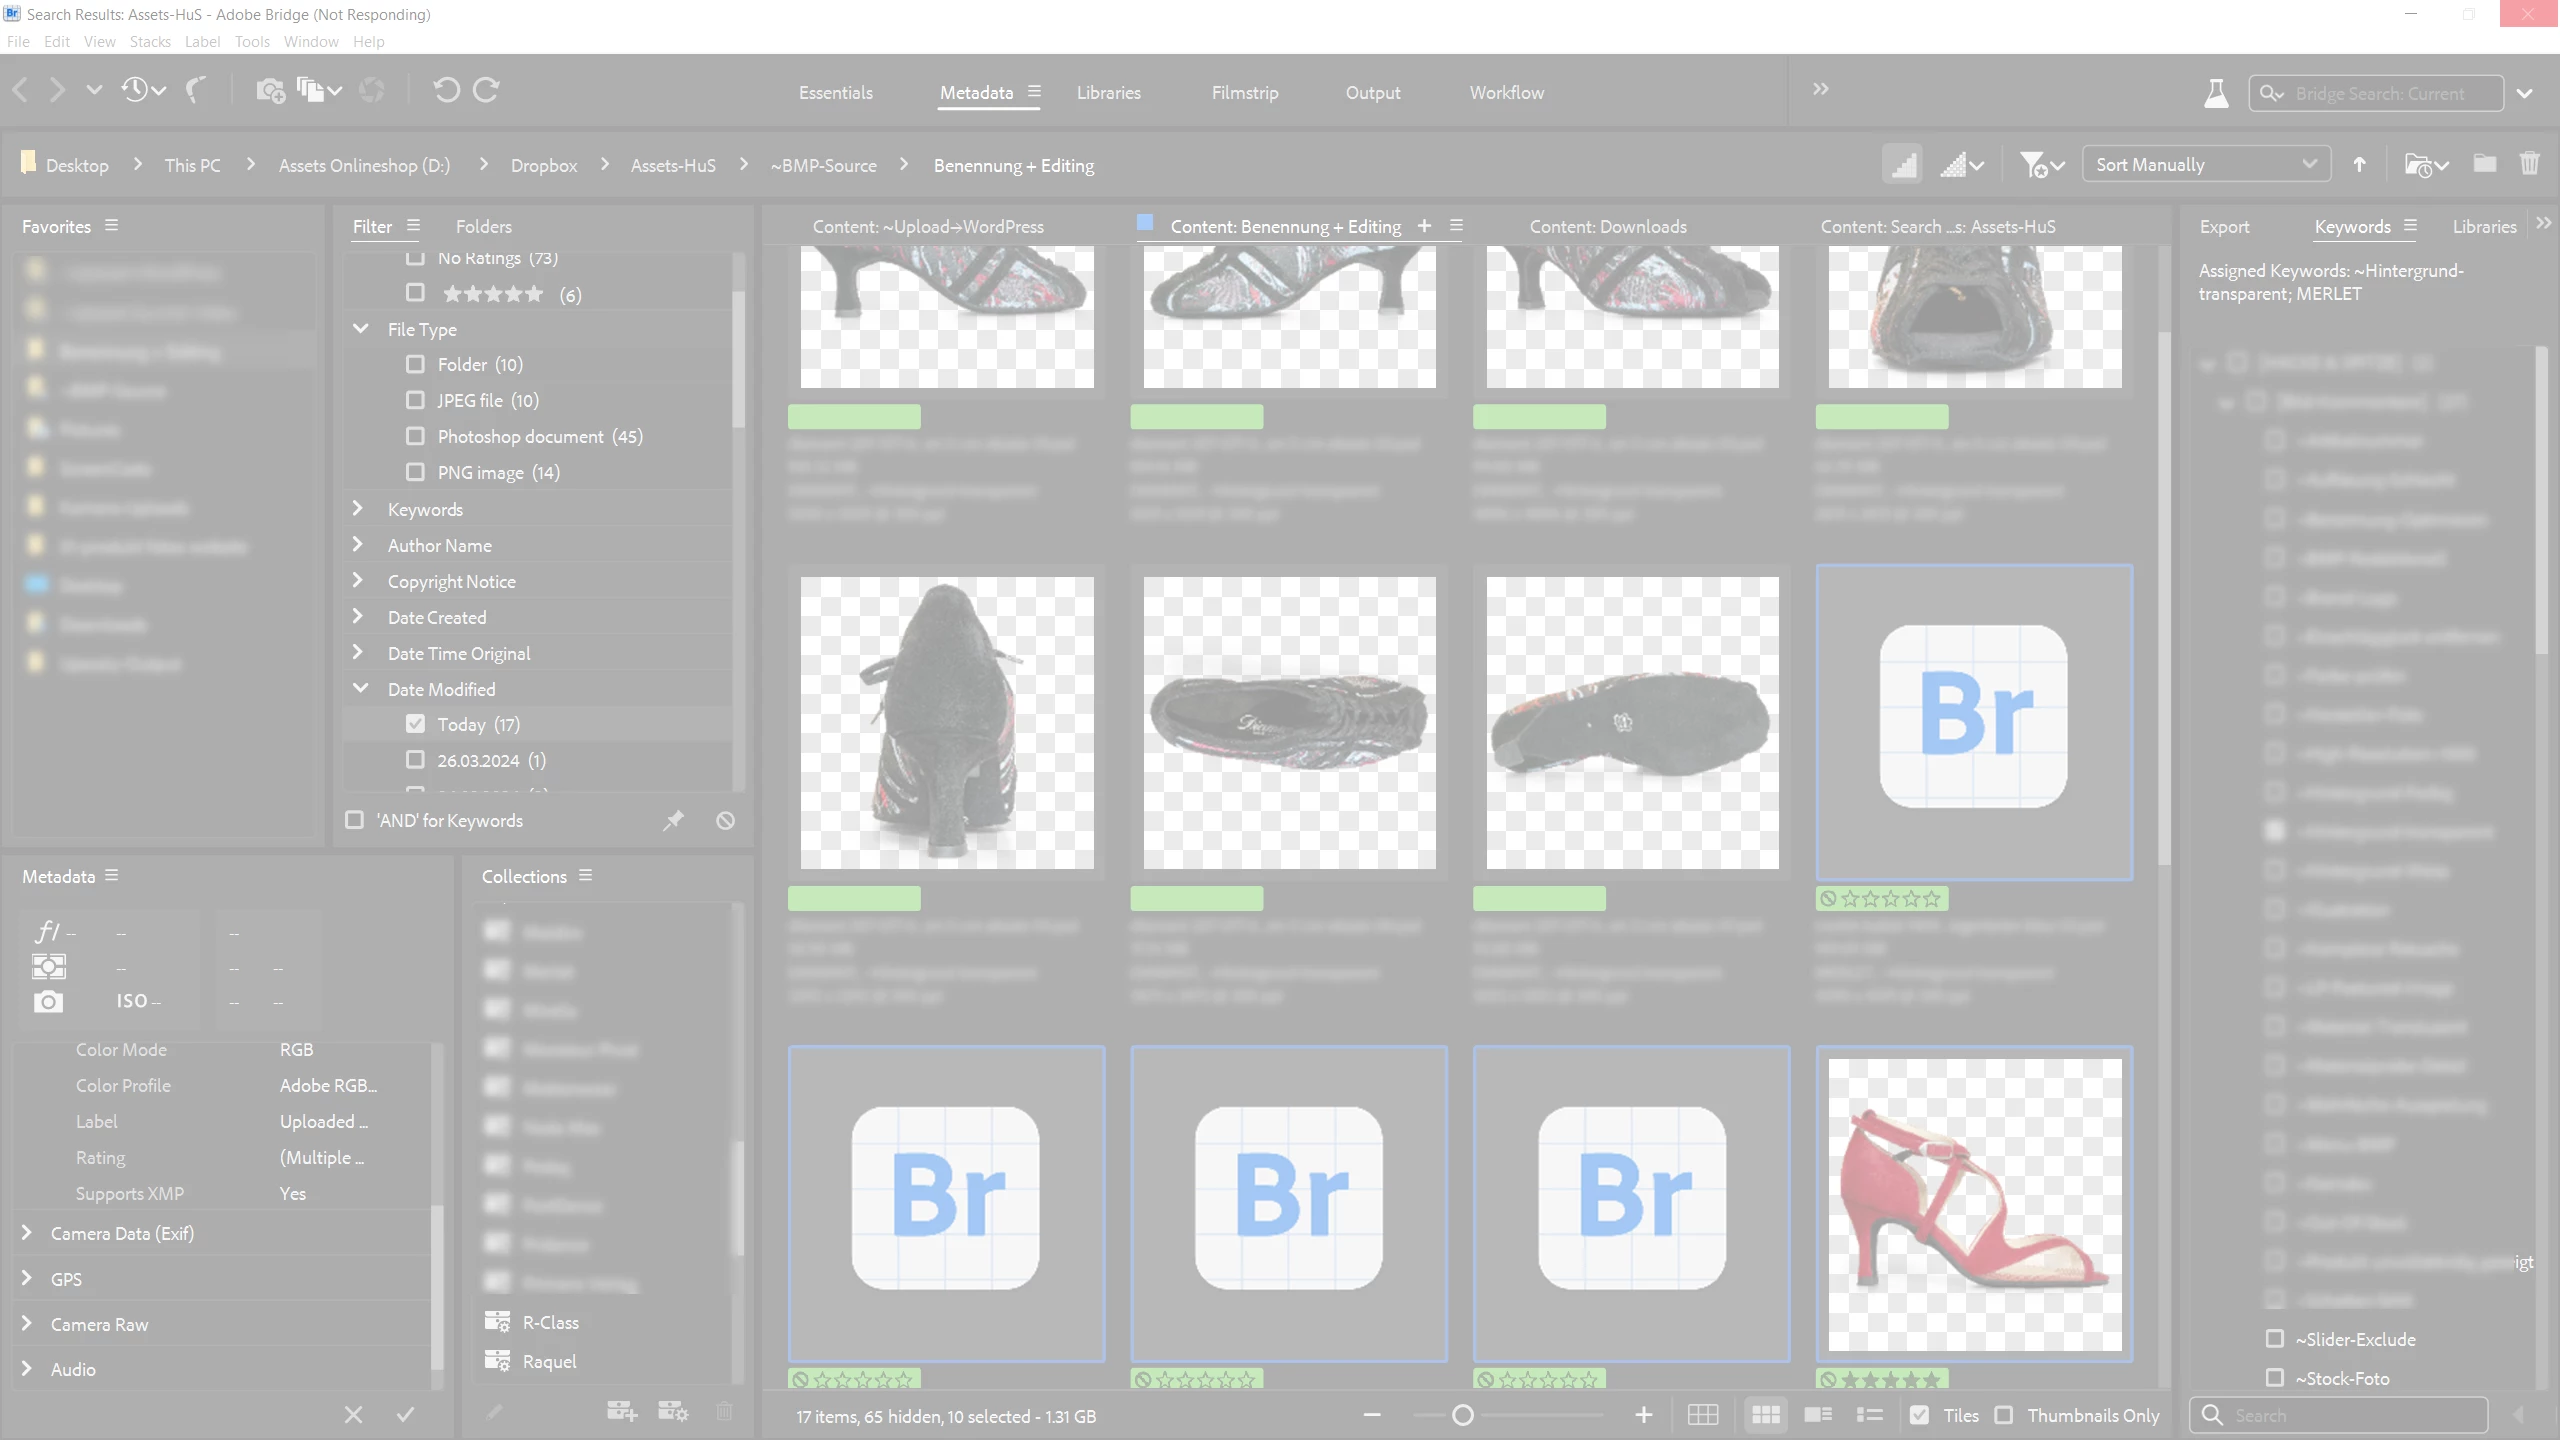Click the clear filter icon

(x=725, y=820)
